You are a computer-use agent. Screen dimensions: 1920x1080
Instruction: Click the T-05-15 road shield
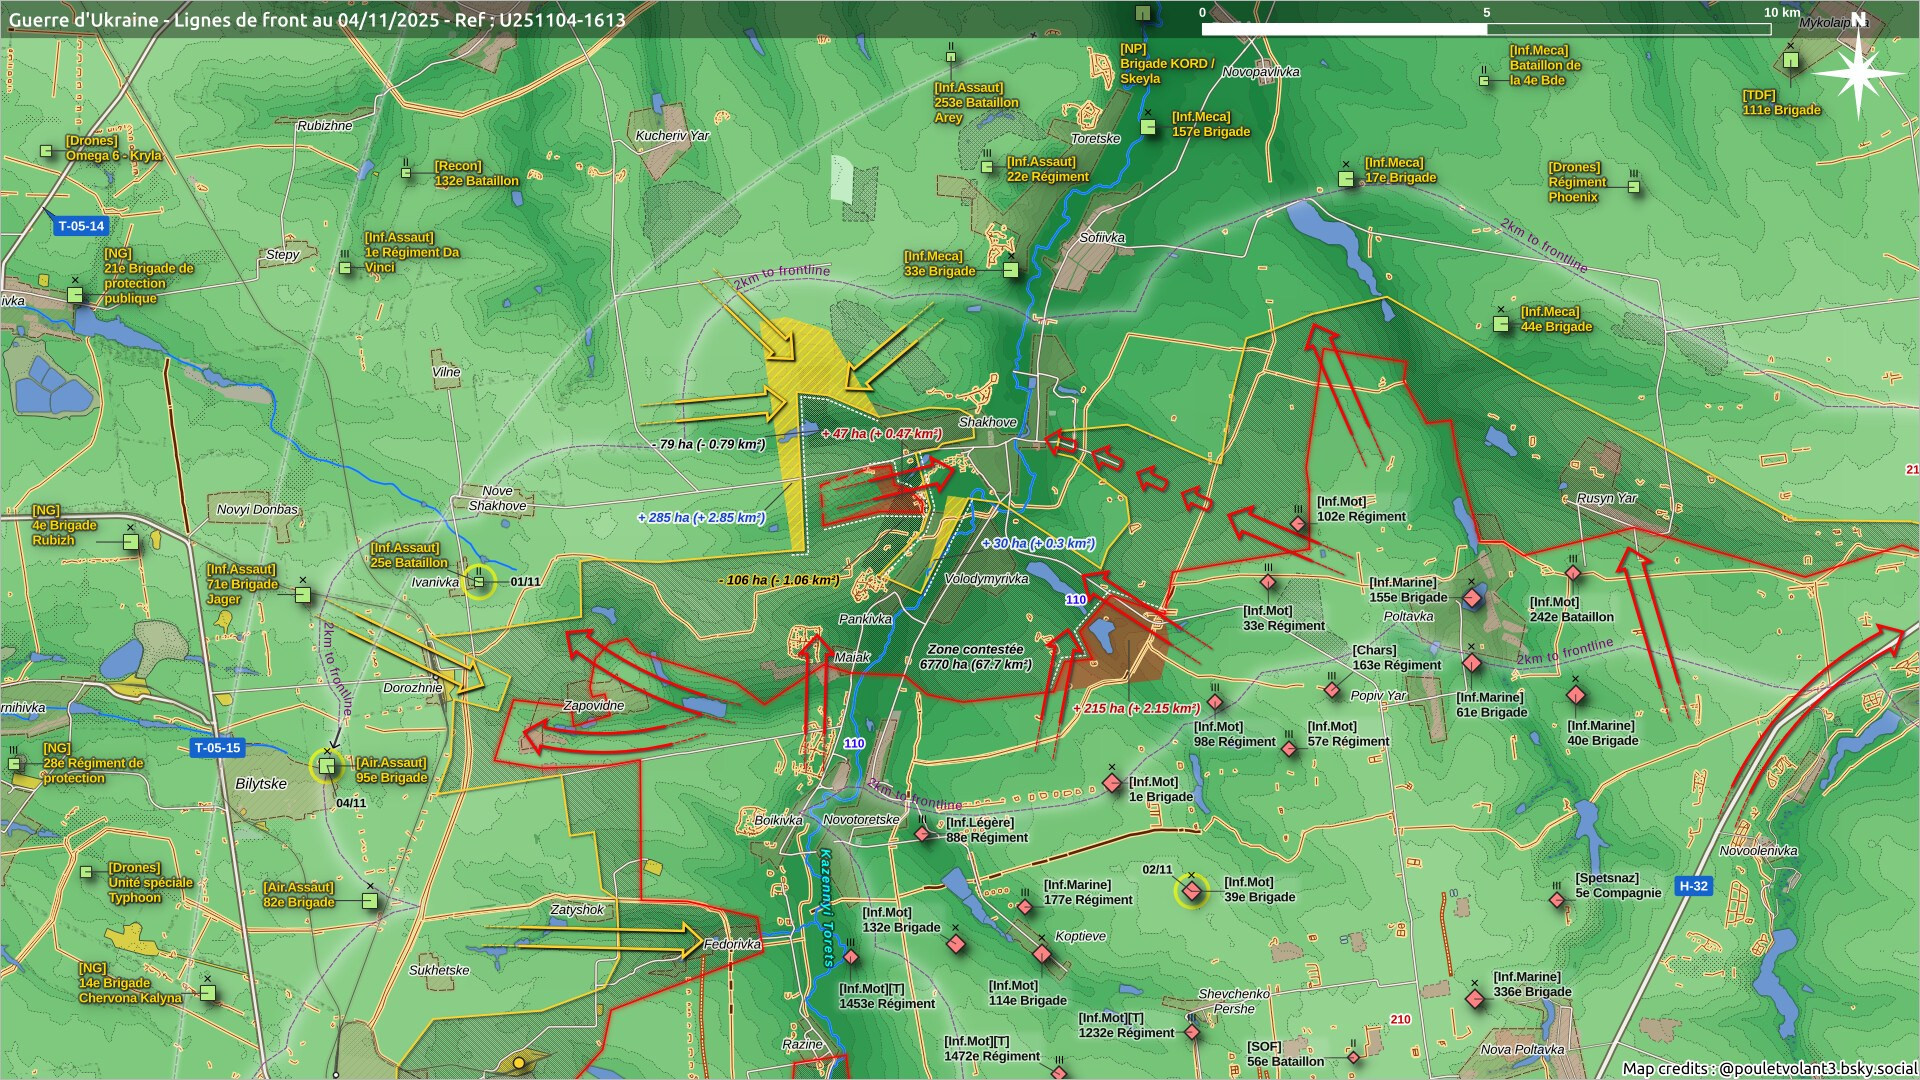(217, 748)
